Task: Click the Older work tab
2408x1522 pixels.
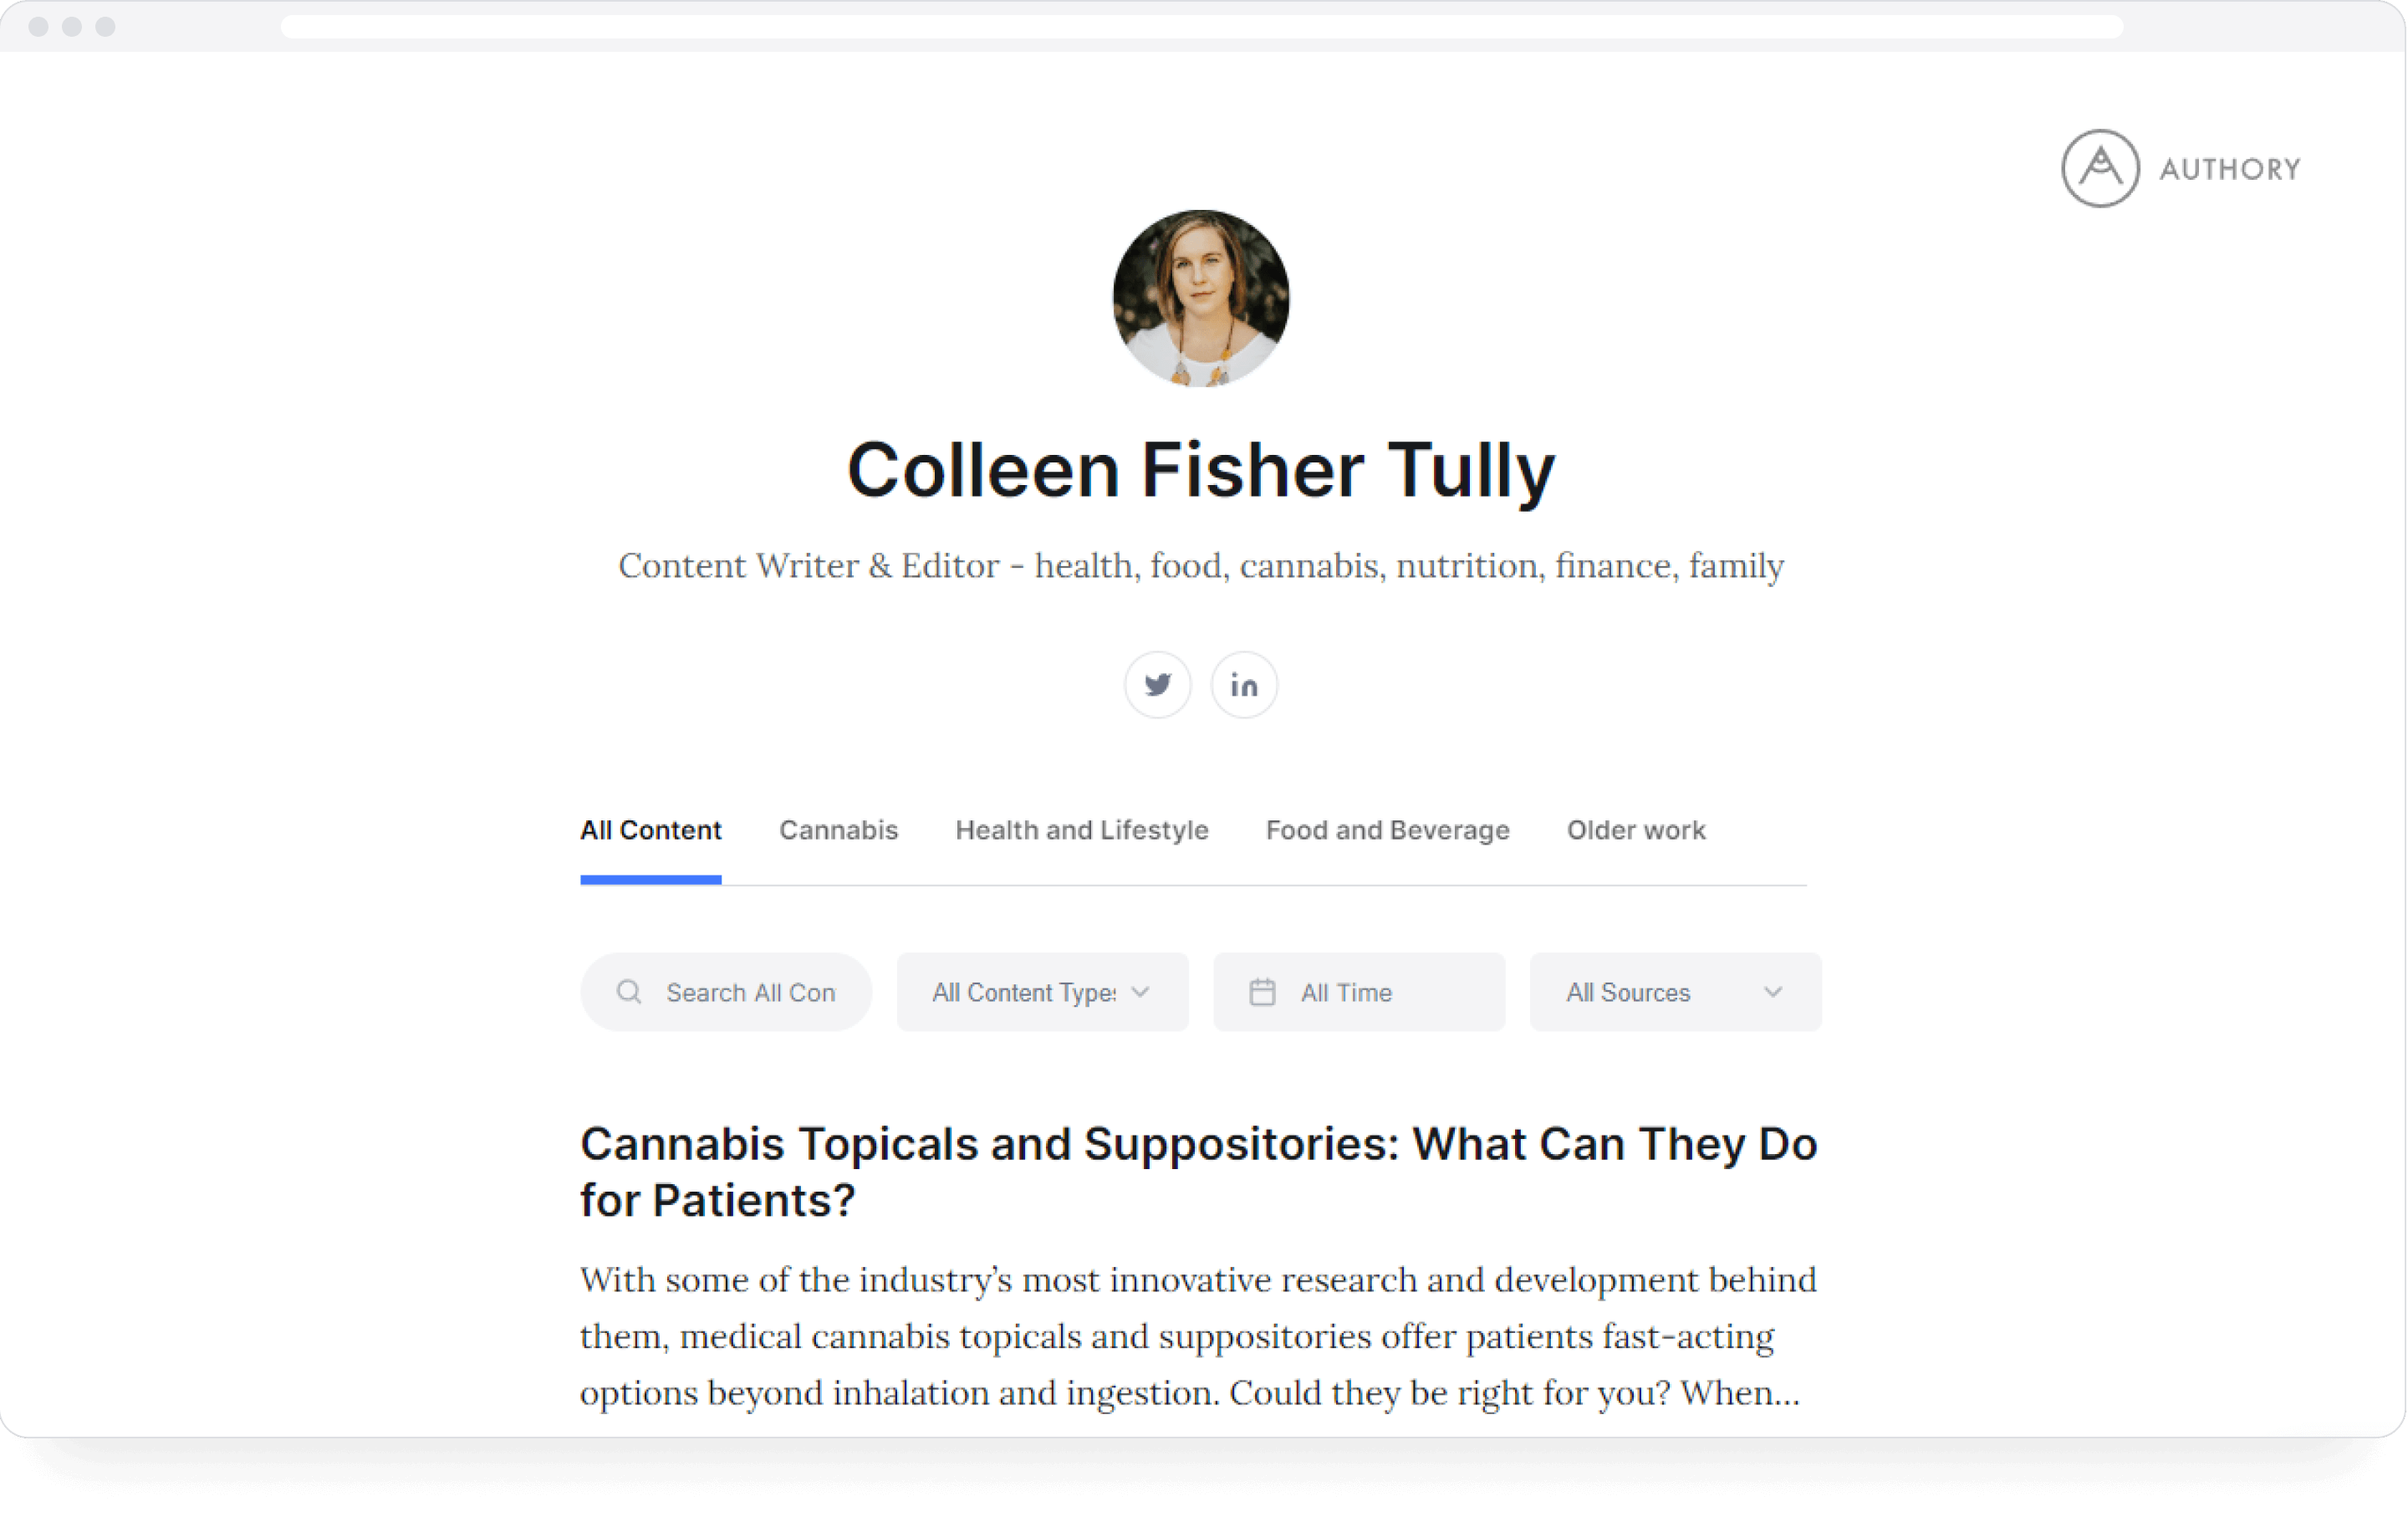Action: pos(1634,830)
